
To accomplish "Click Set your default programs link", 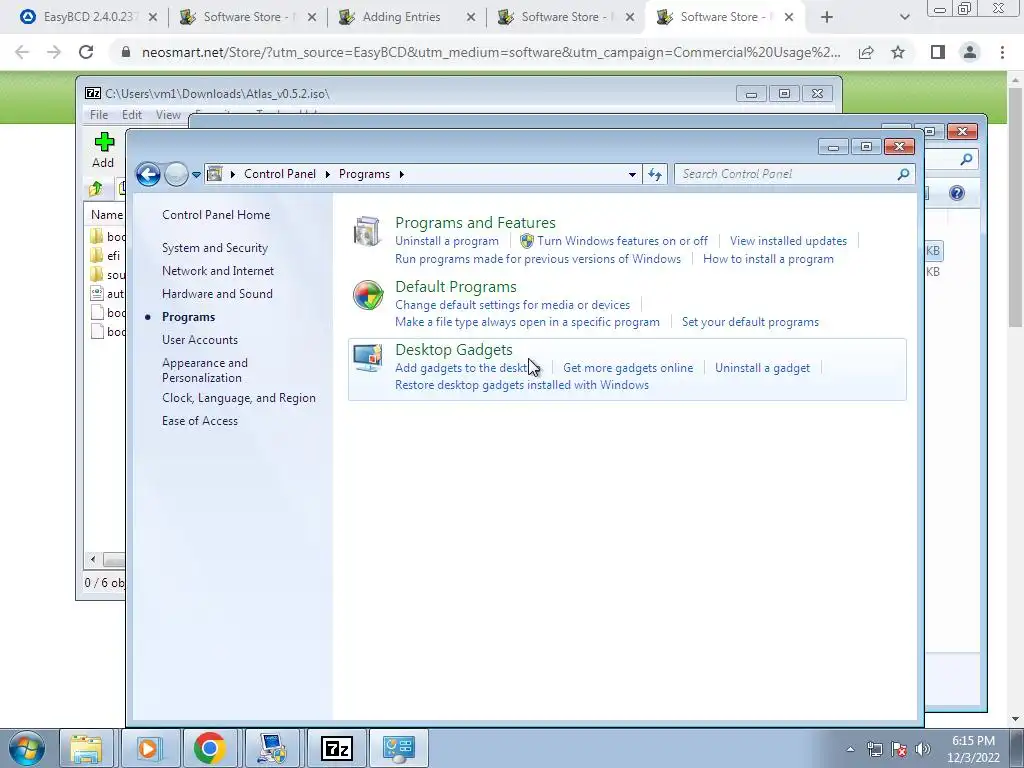I will click(x=750, y=322).
